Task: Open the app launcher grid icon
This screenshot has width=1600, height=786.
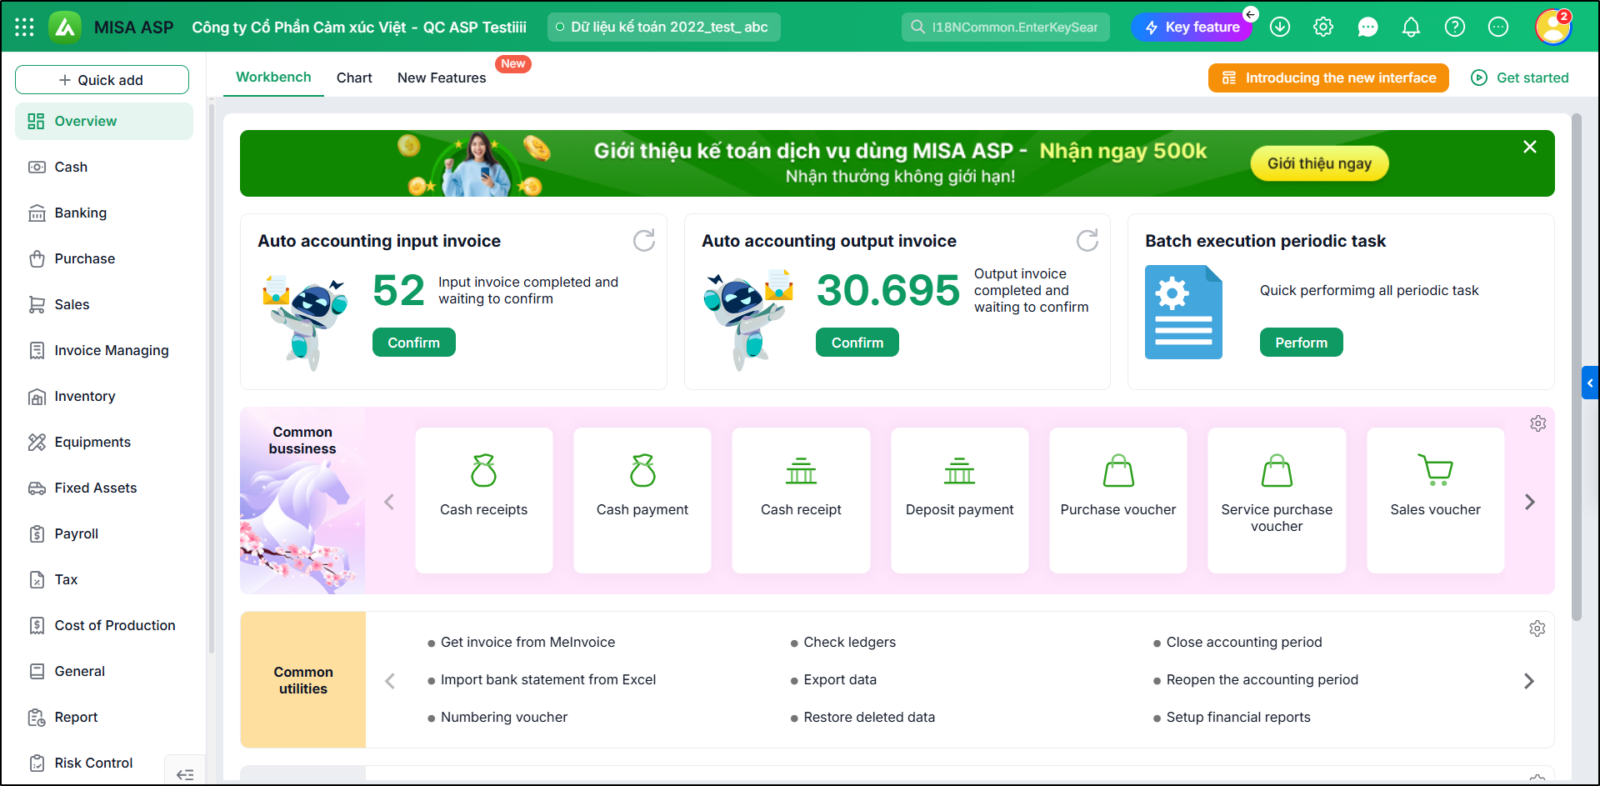Action: tap(25, 27)
